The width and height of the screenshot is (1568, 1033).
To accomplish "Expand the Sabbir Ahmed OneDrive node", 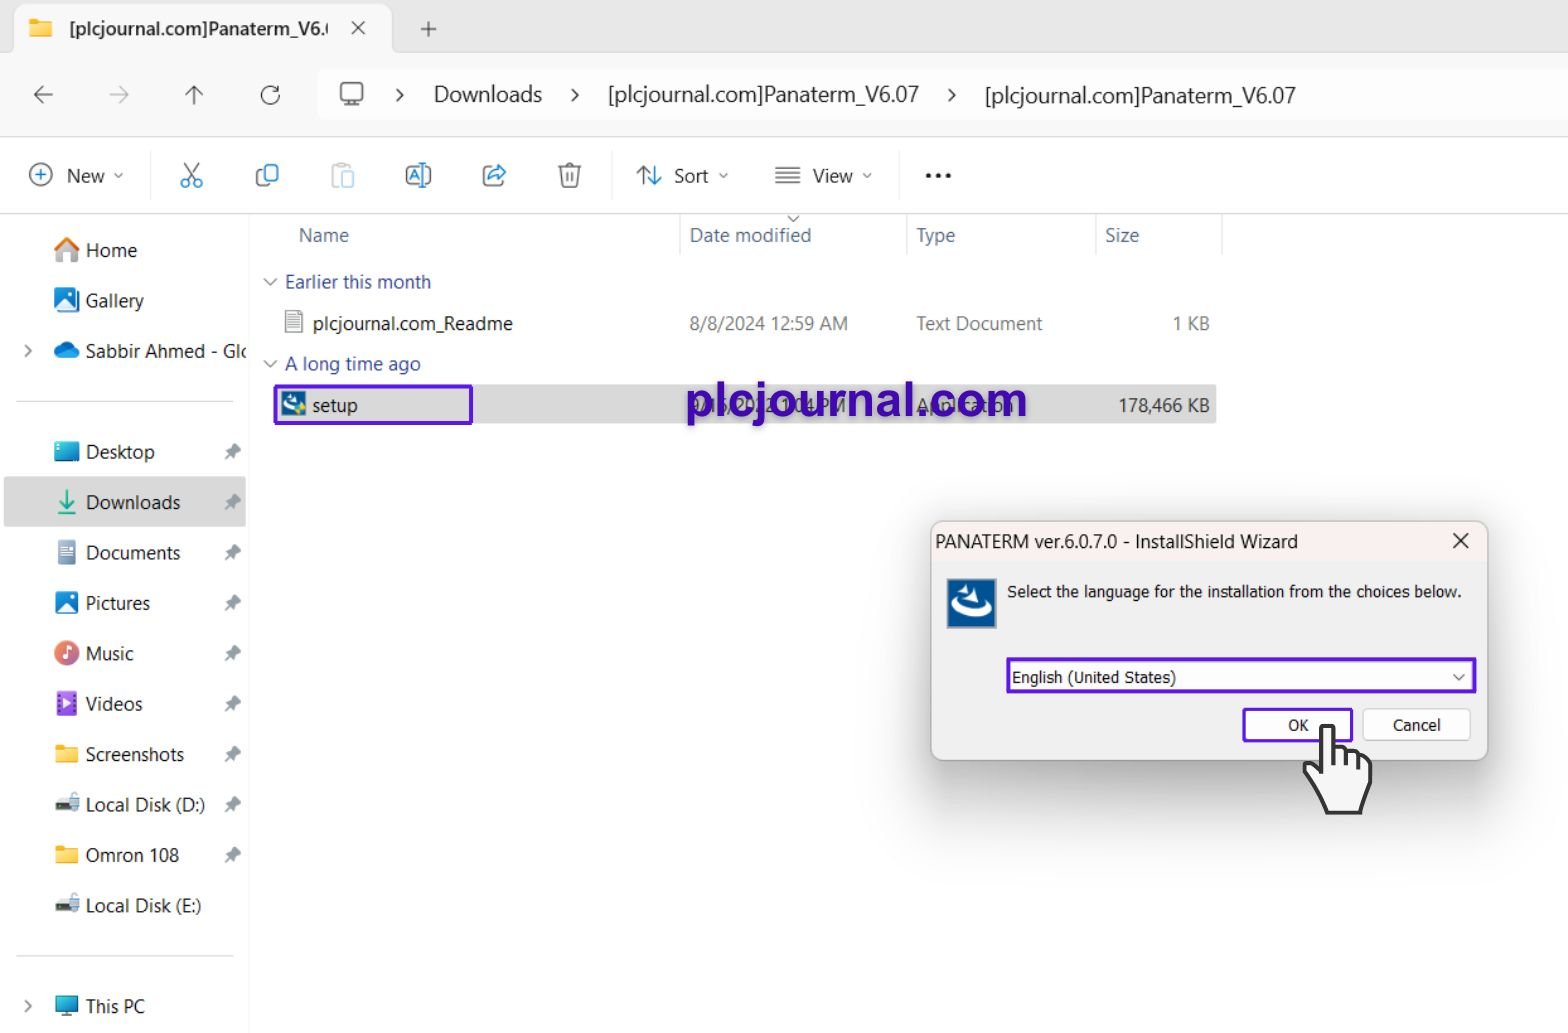I will click(x=28, y=351).
